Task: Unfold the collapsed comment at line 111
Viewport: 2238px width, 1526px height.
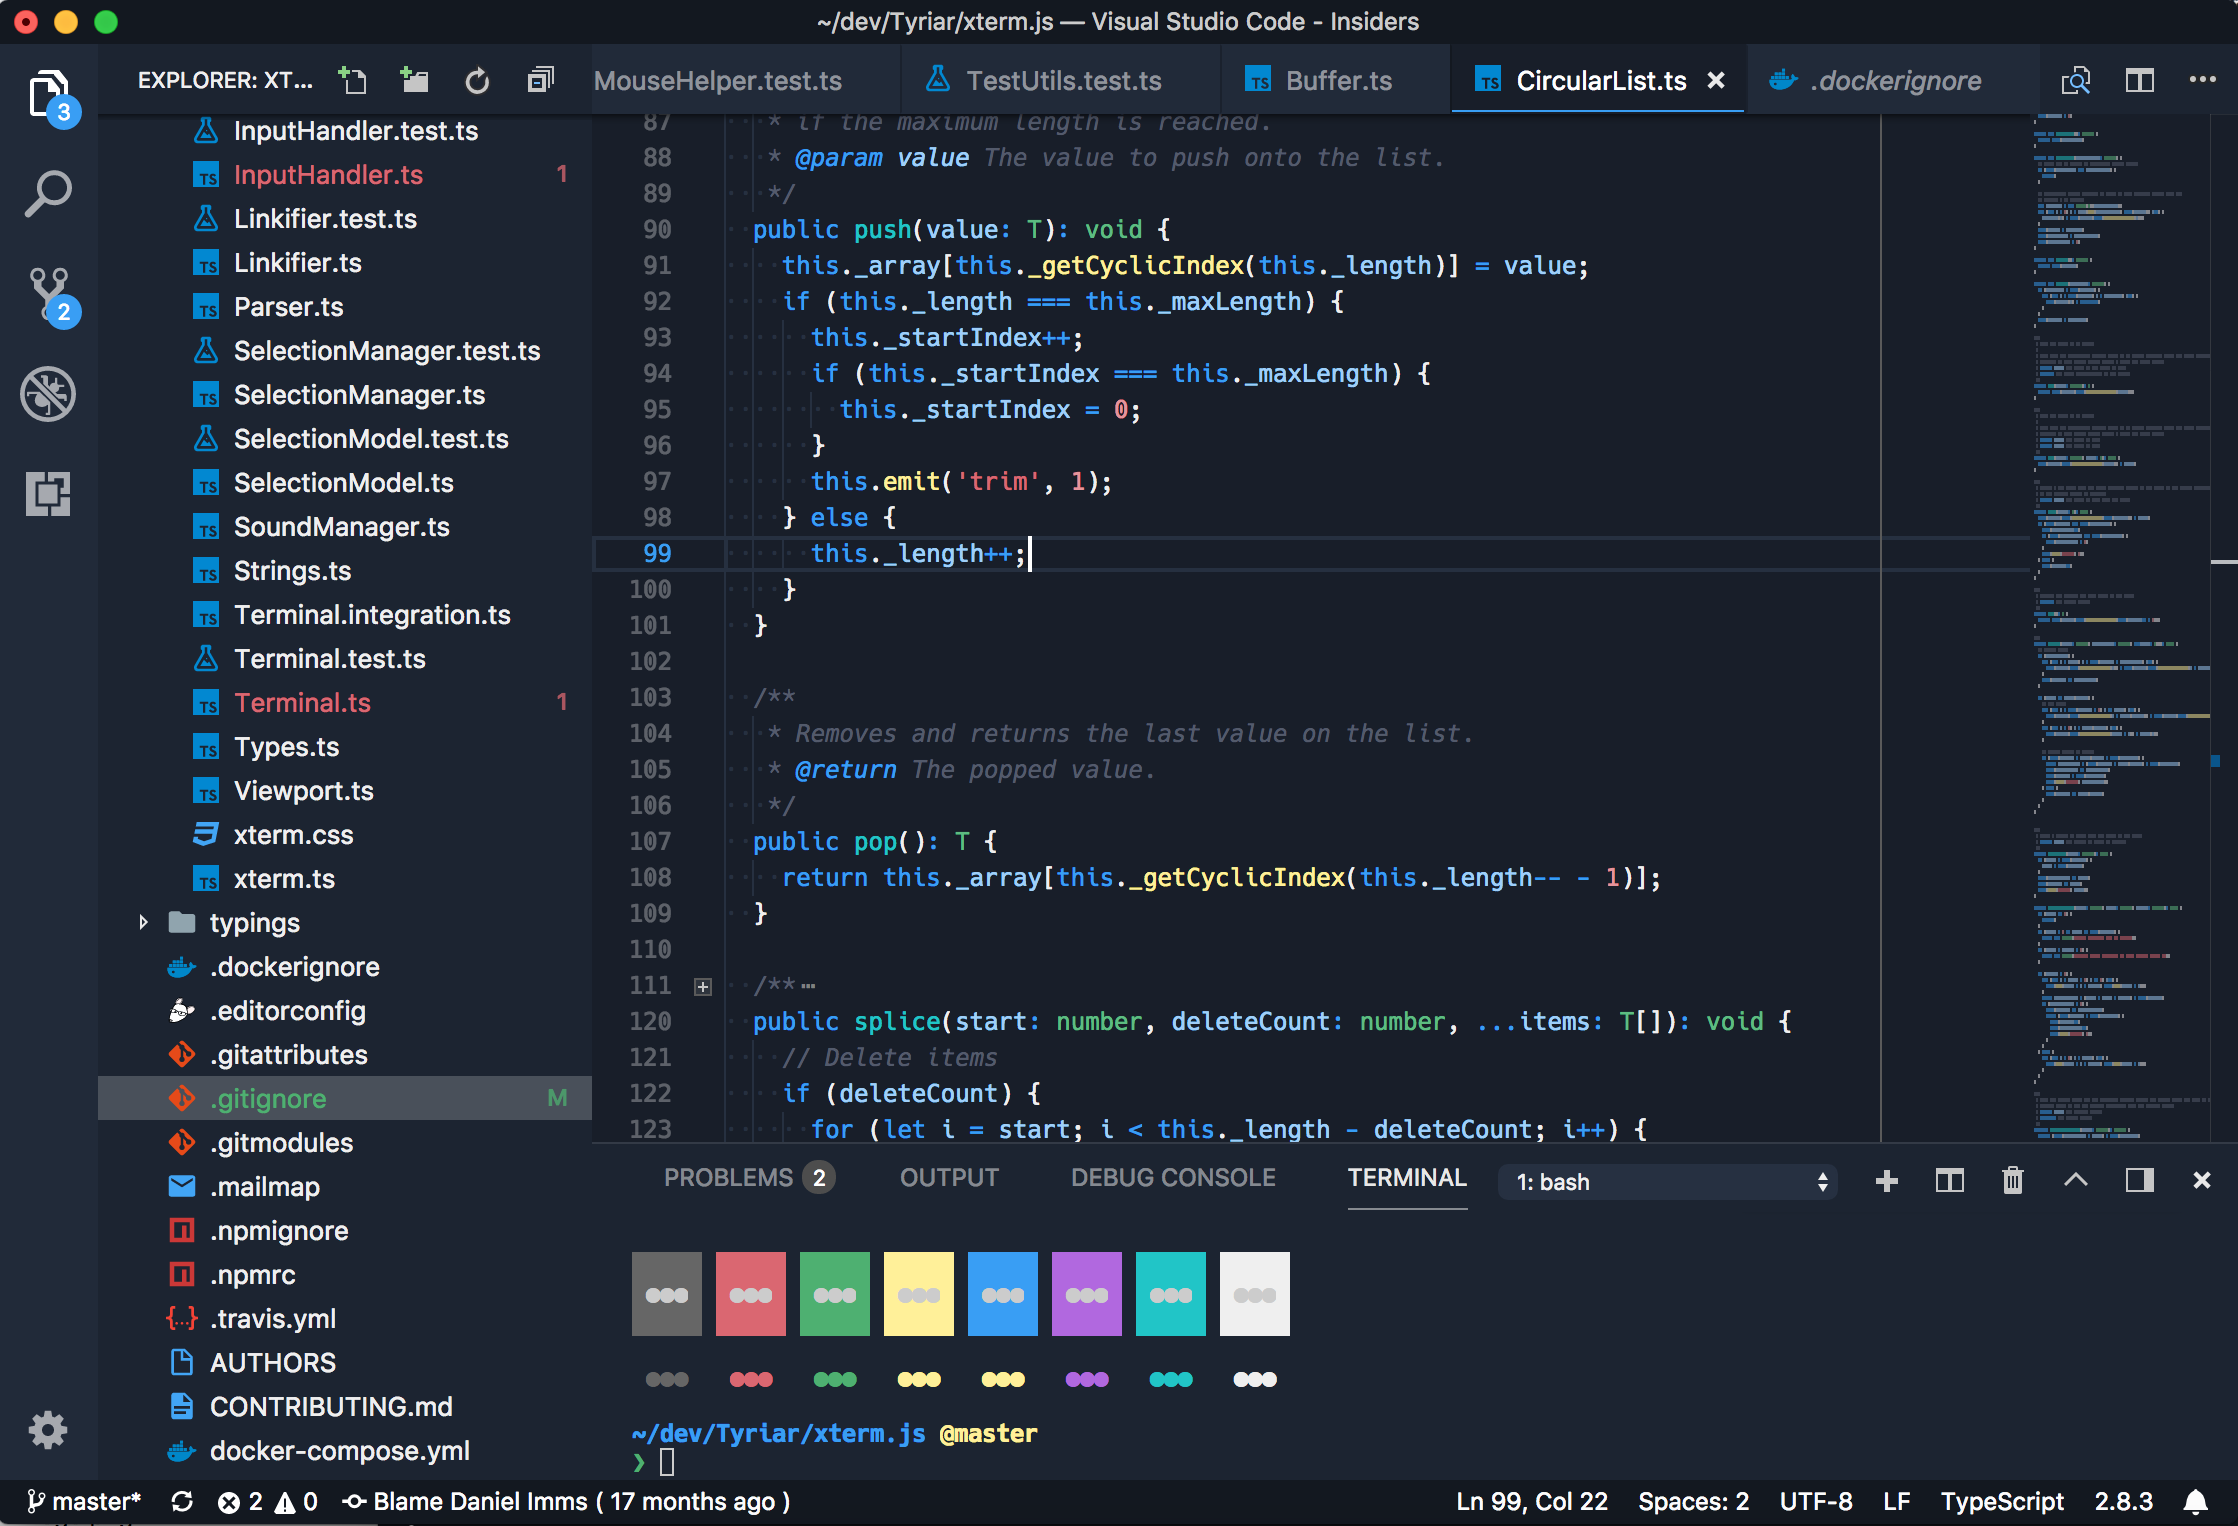Action: pos(703,987)
